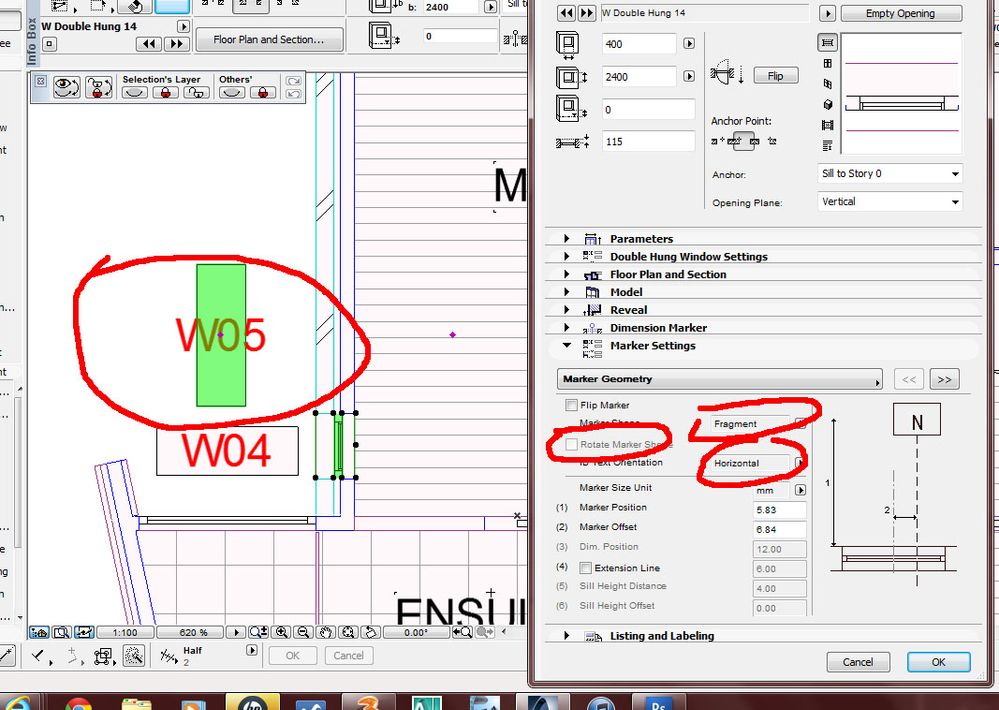Hide Selection's Layer using its eye button
Viewport: 999px width, 710px height.
pyautogui.click(x=134, y=92)
